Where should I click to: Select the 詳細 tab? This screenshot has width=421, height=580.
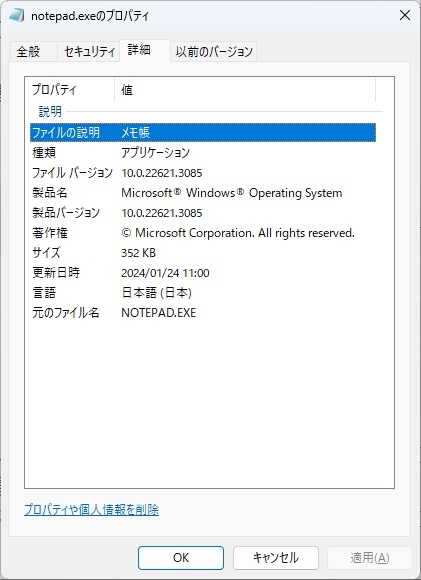click(x=139, y=50)
